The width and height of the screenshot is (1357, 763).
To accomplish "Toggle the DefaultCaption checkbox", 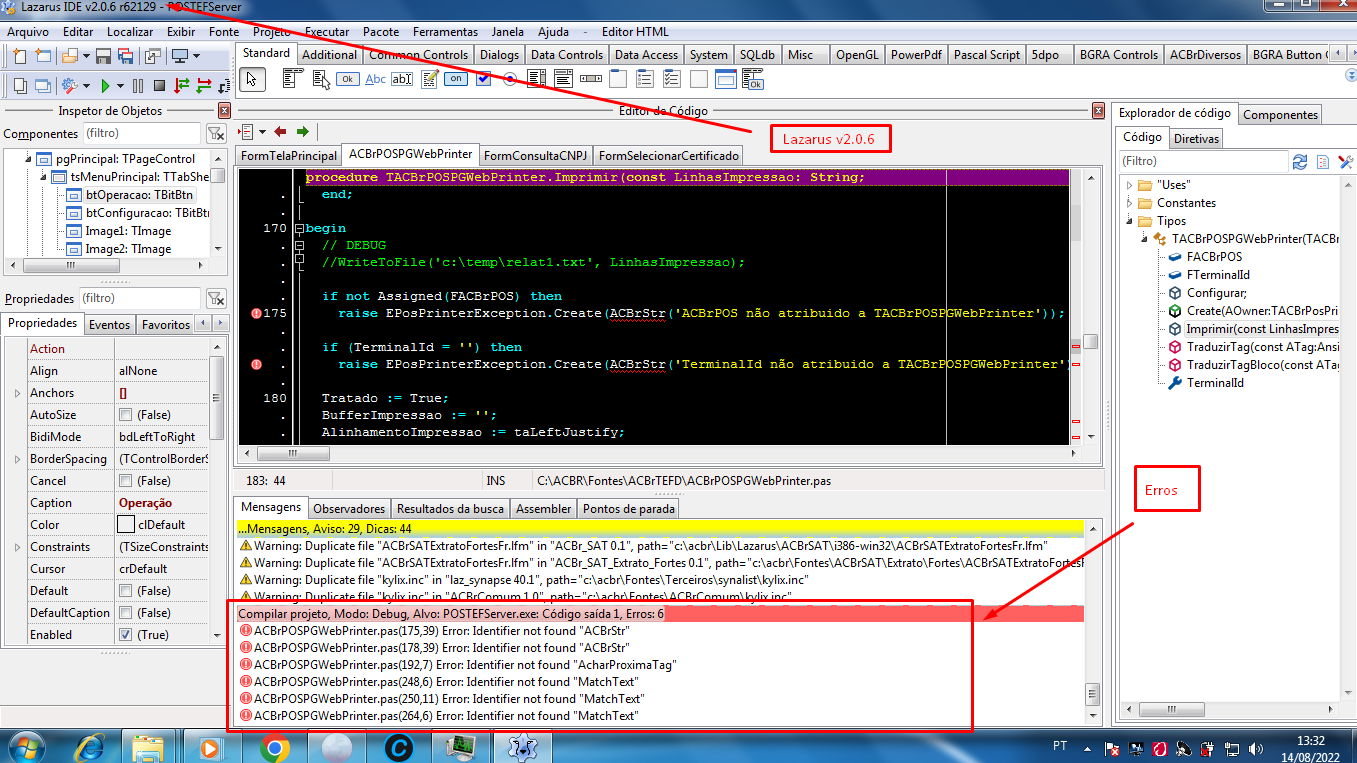I will [x=125, y=613].
